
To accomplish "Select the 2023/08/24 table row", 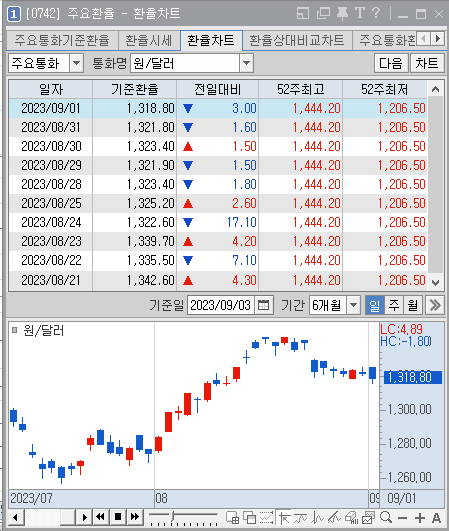I will pos(218,222).
